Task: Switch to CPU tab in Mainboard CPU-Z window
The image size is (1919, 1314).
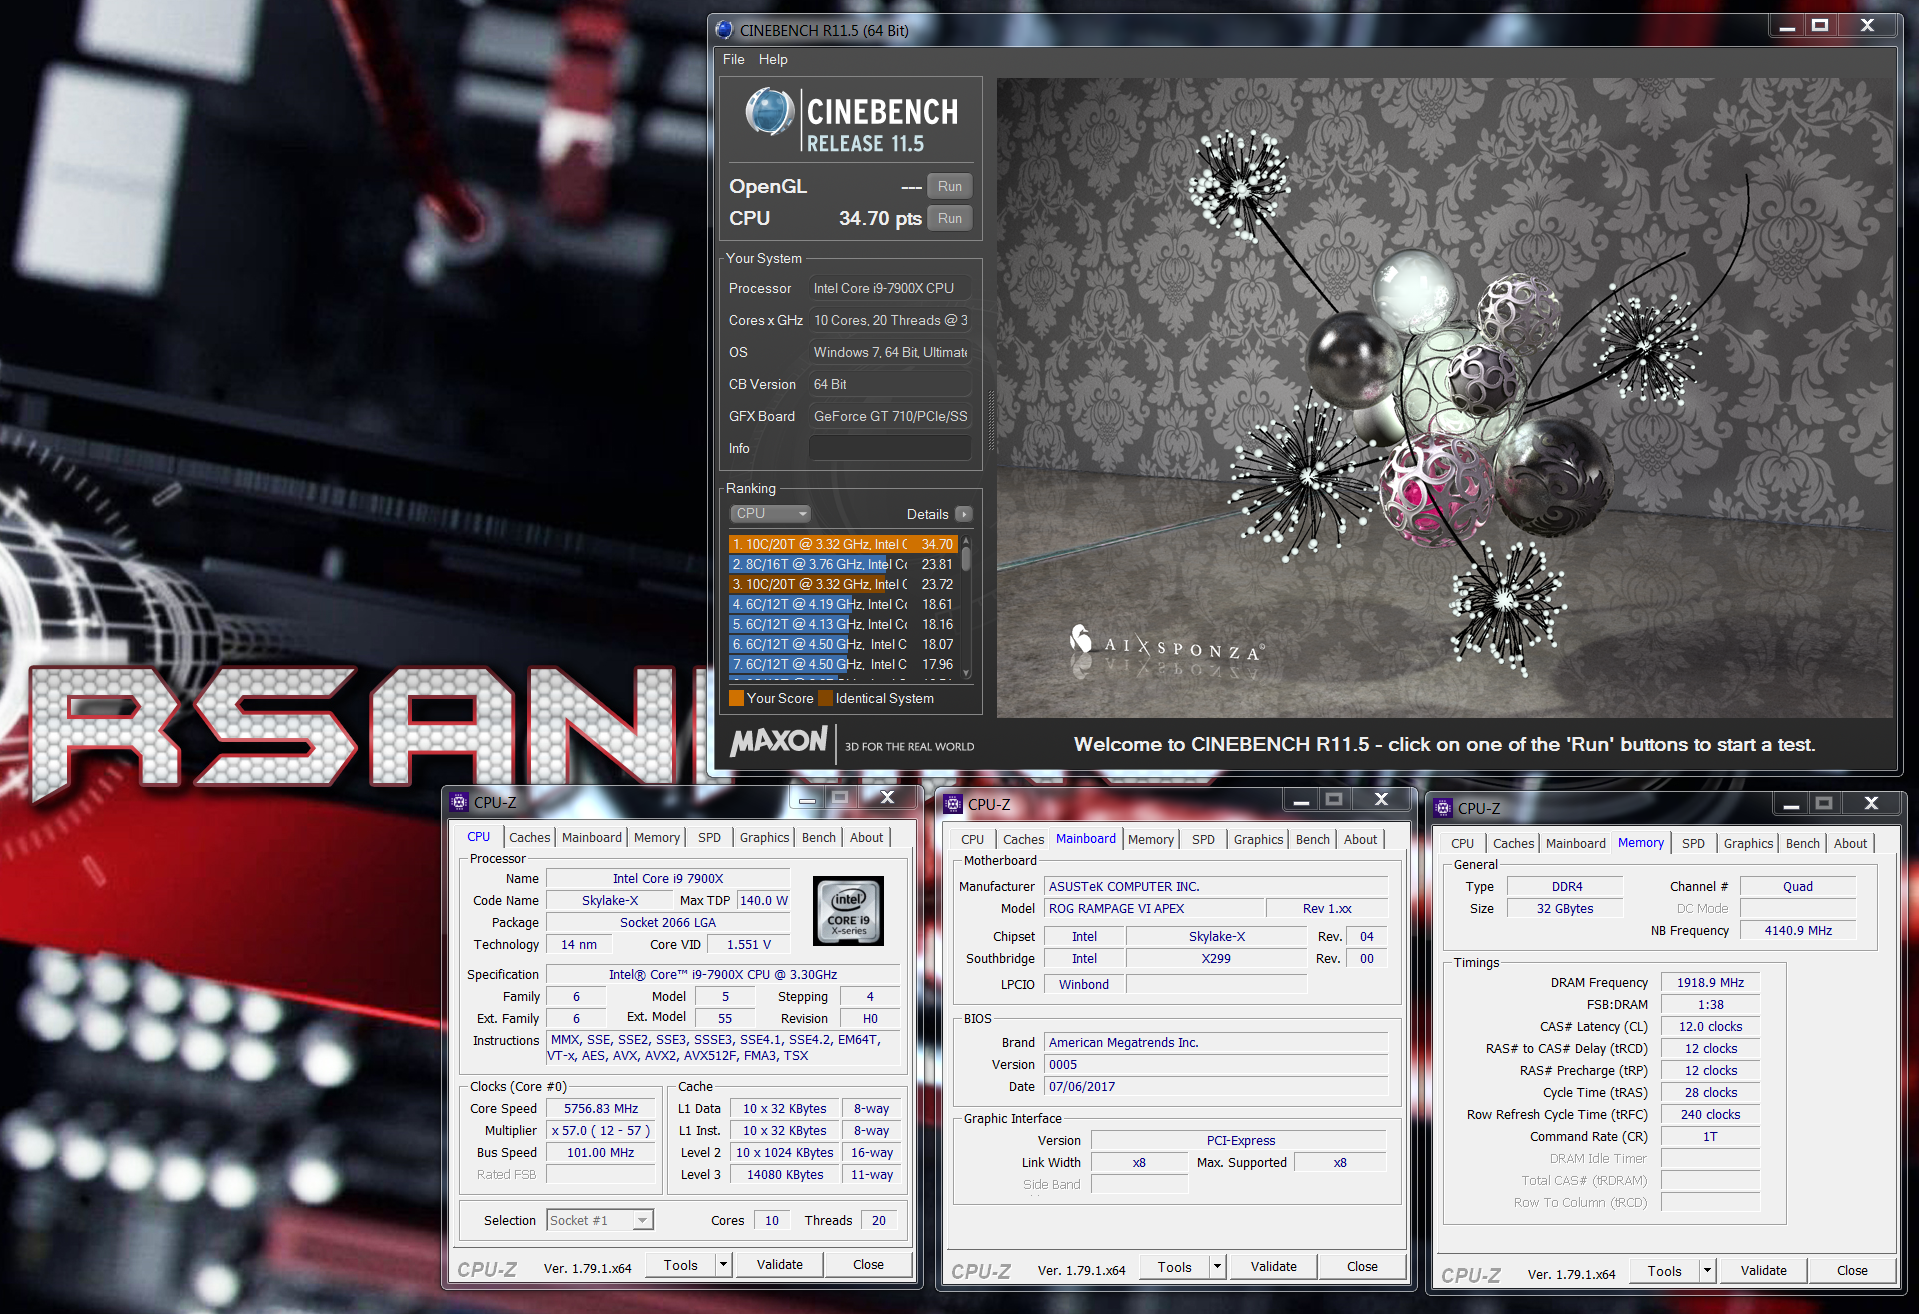Action: coord(972,839)
